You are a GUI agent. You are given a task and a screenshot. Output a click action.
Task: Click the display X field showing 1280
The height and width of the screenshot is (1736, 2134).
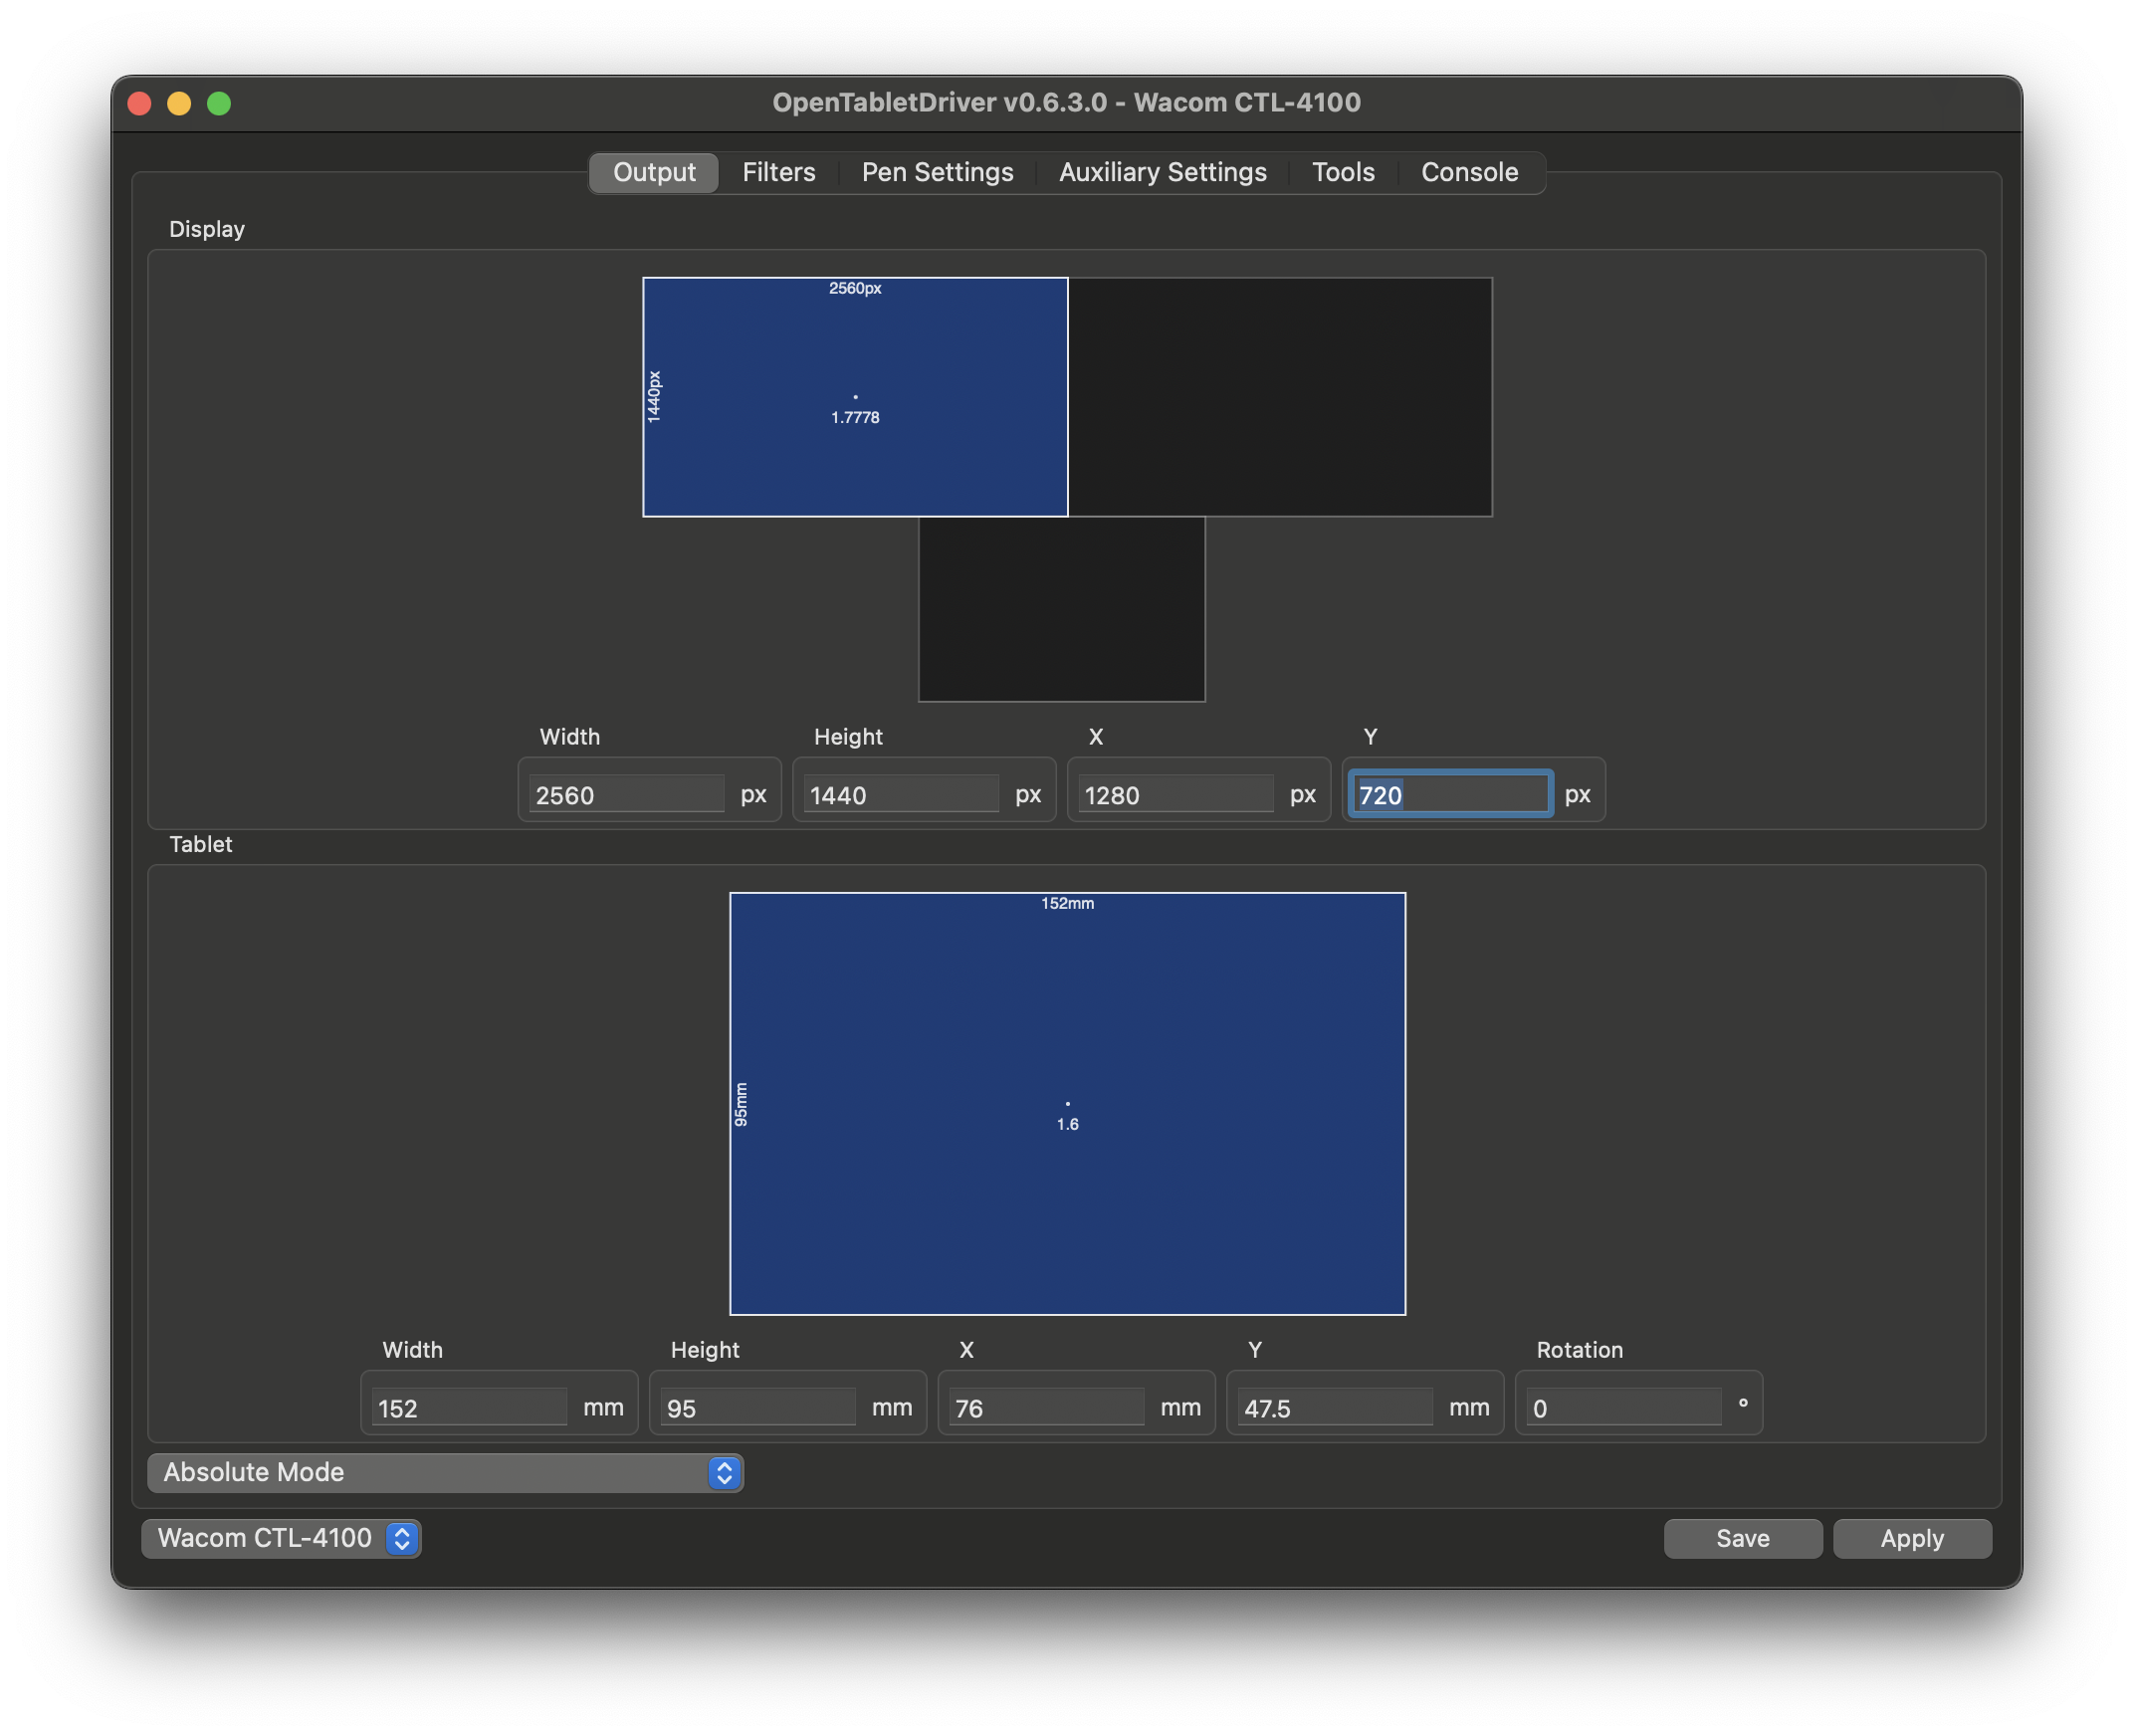click(1175, 793)
